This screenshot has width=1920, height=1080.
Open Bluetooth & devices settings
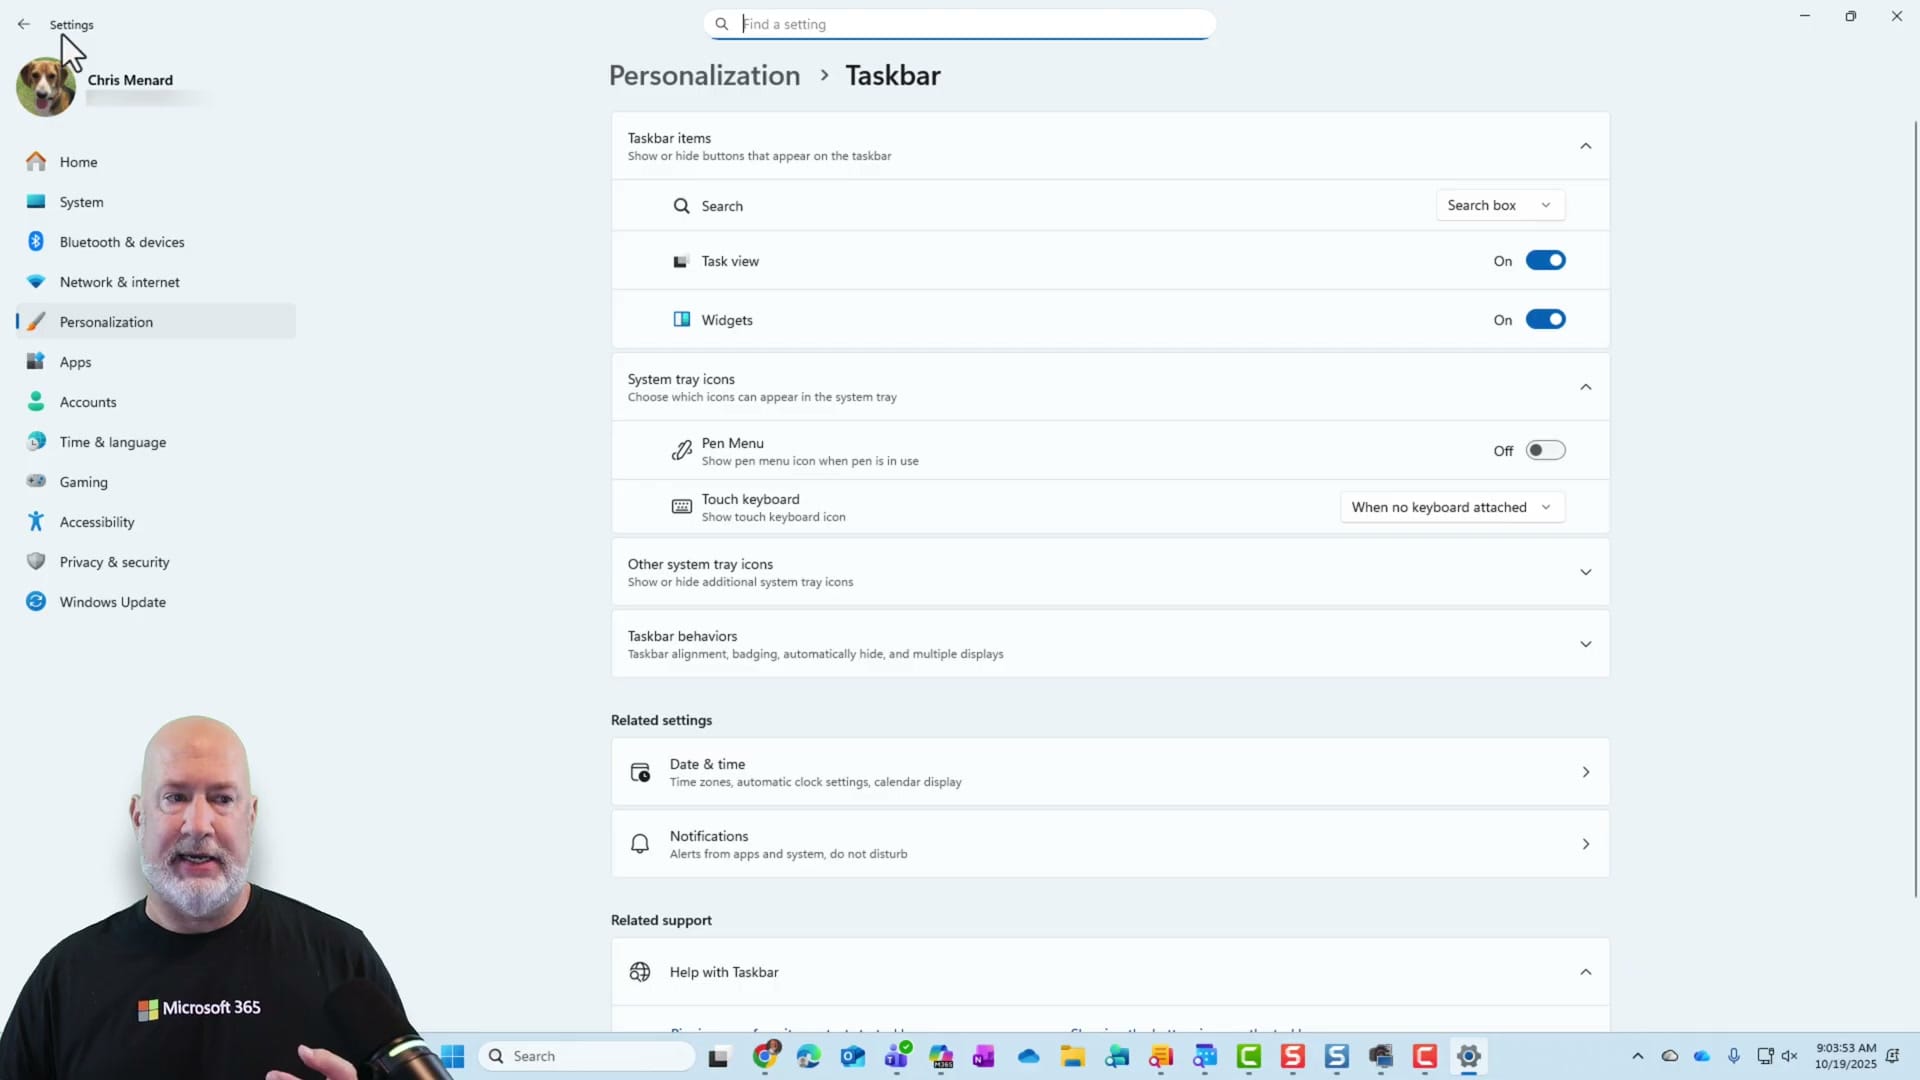coord(121,242)
